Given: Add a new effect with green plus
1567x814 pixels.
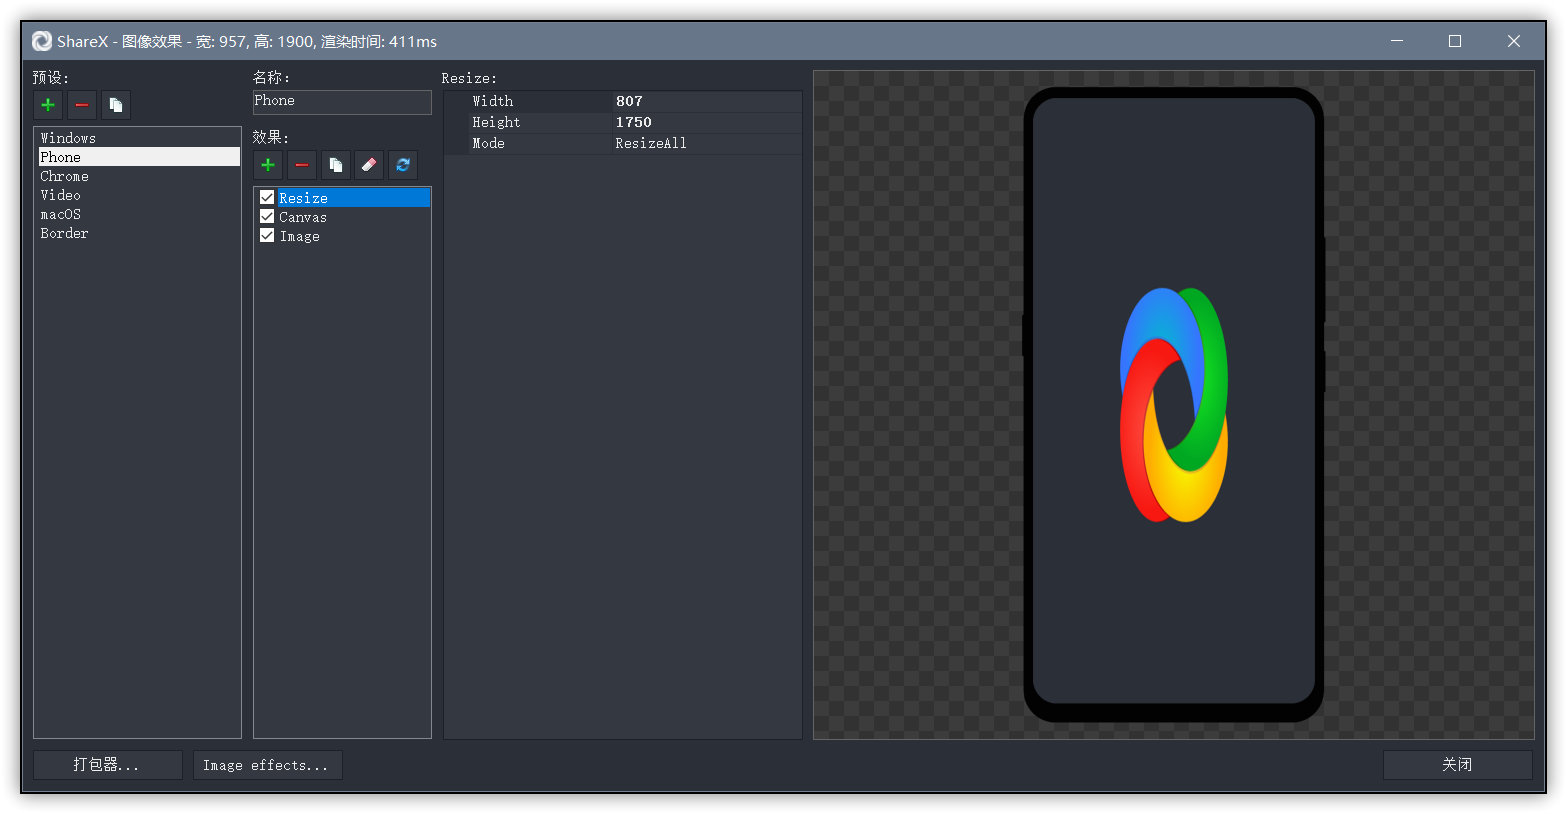Looking at the screenshot, I should [x=268, y=165].
